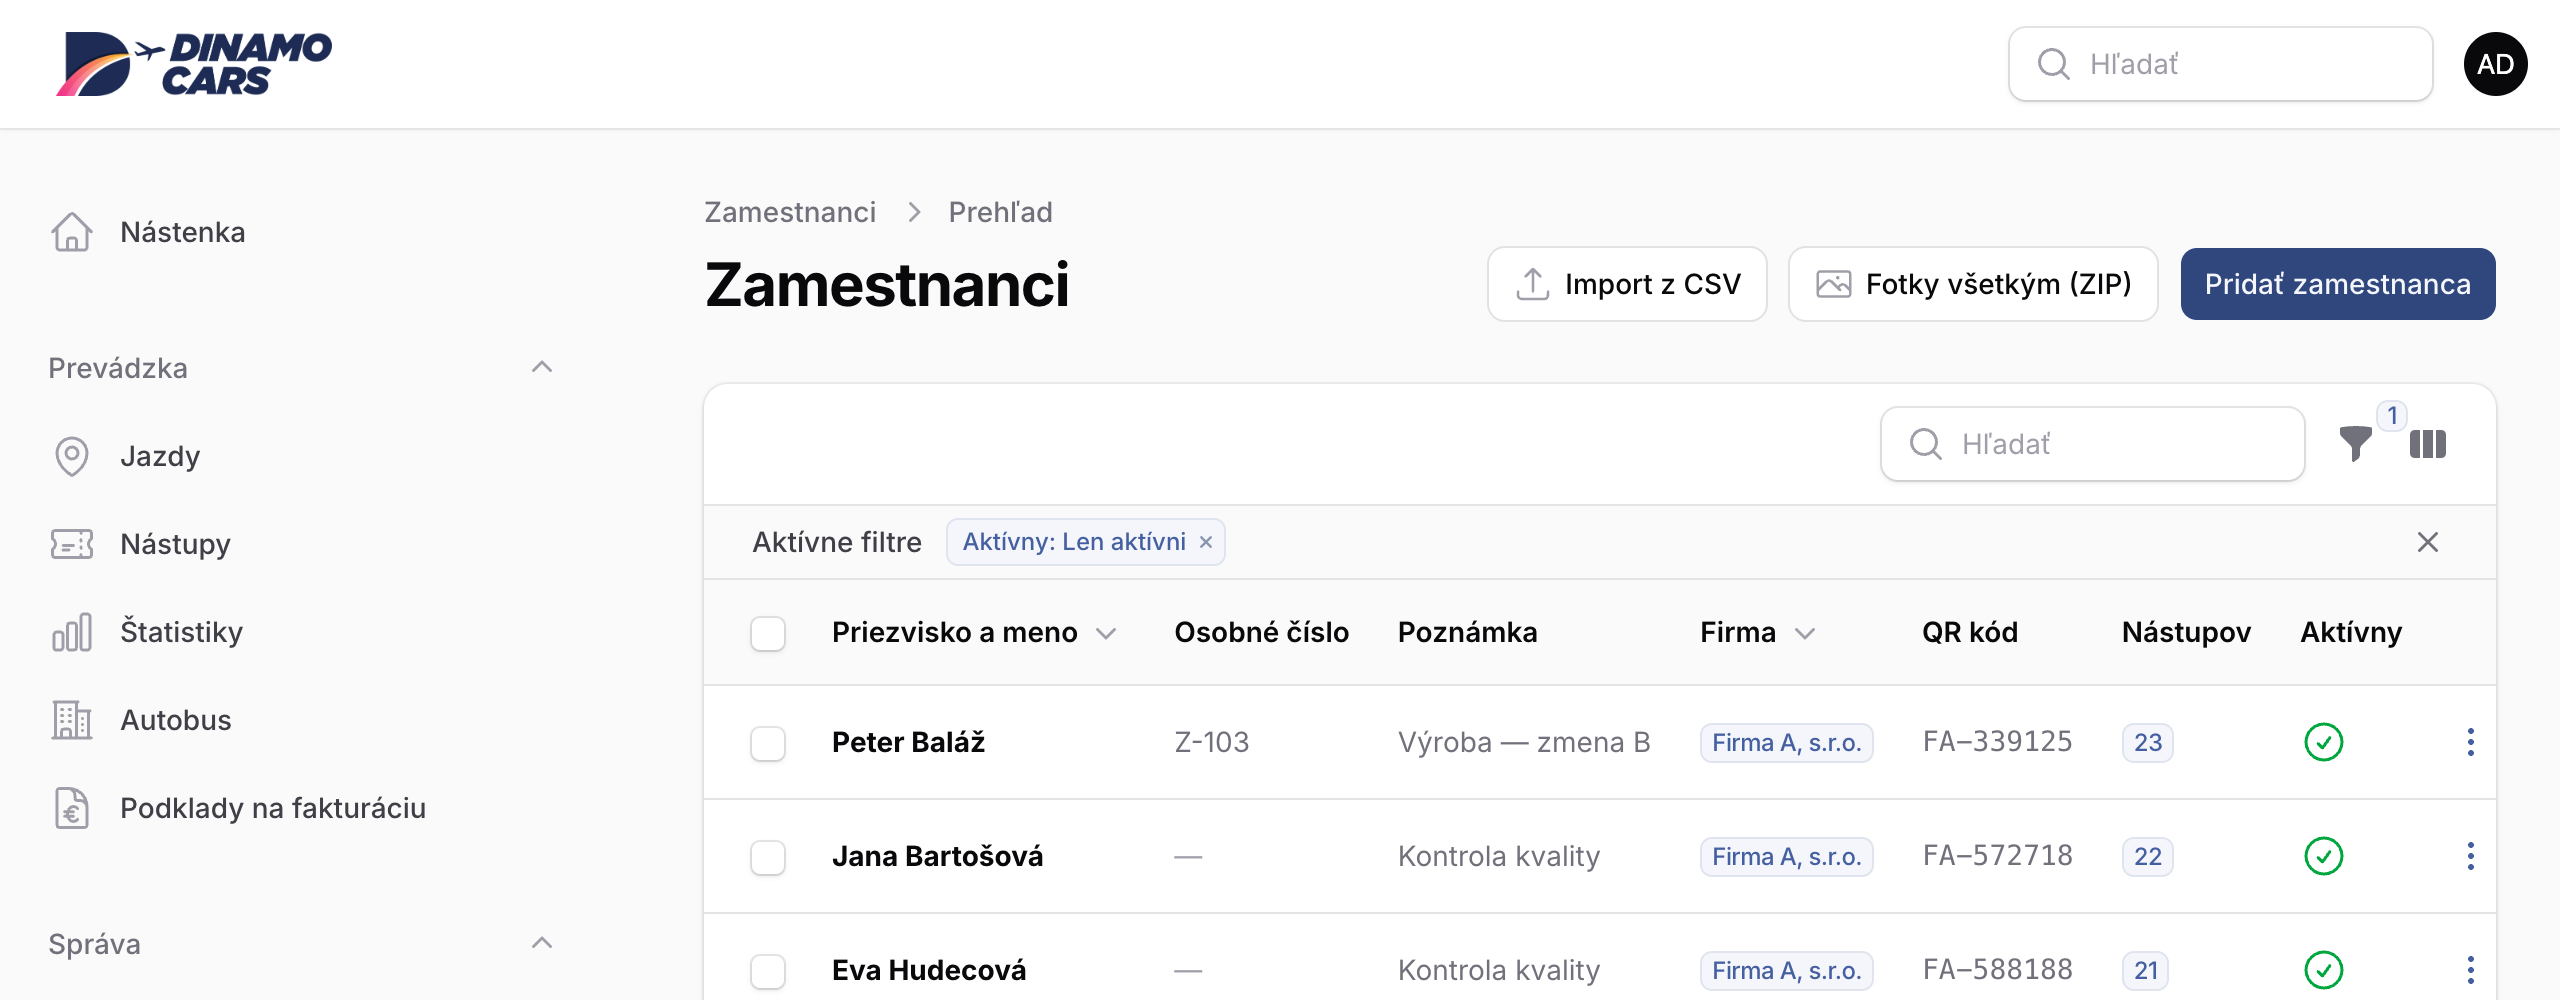
Task: Sort by the Priezvisko a meno column
Action: [x=974, y=632]
